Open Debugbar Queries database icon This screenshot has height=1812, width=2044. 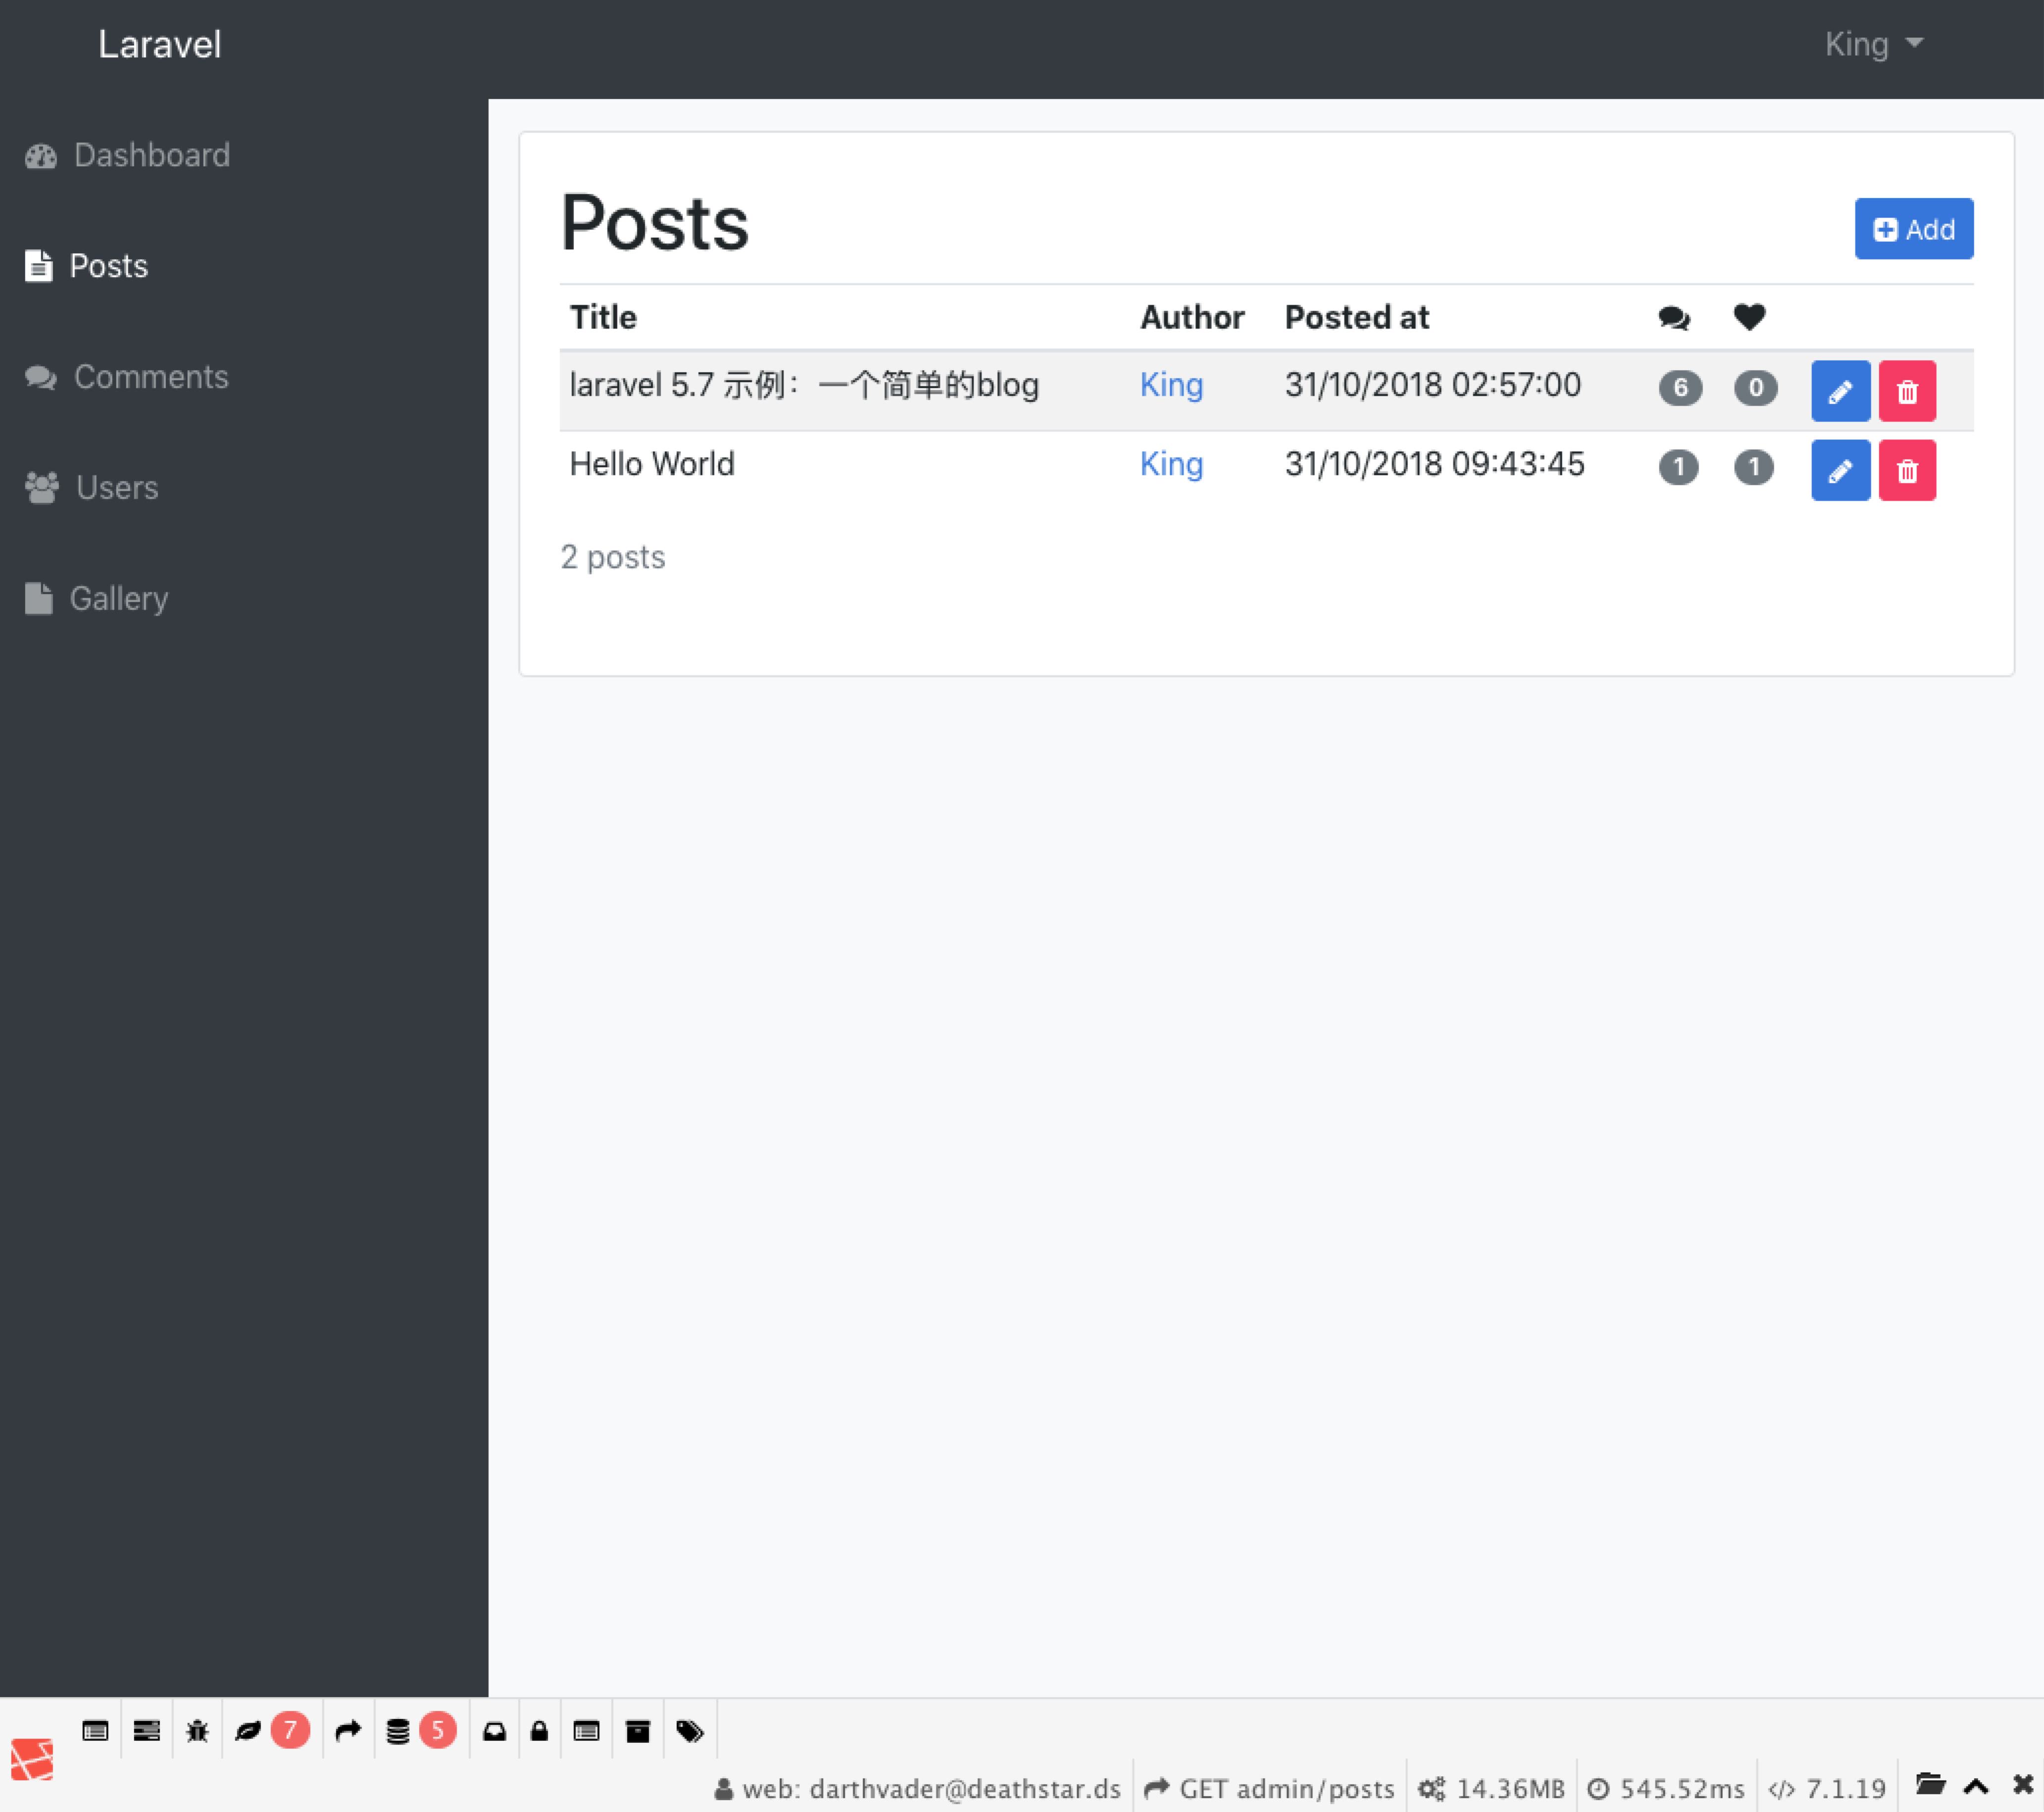(x=398, y=1731)
